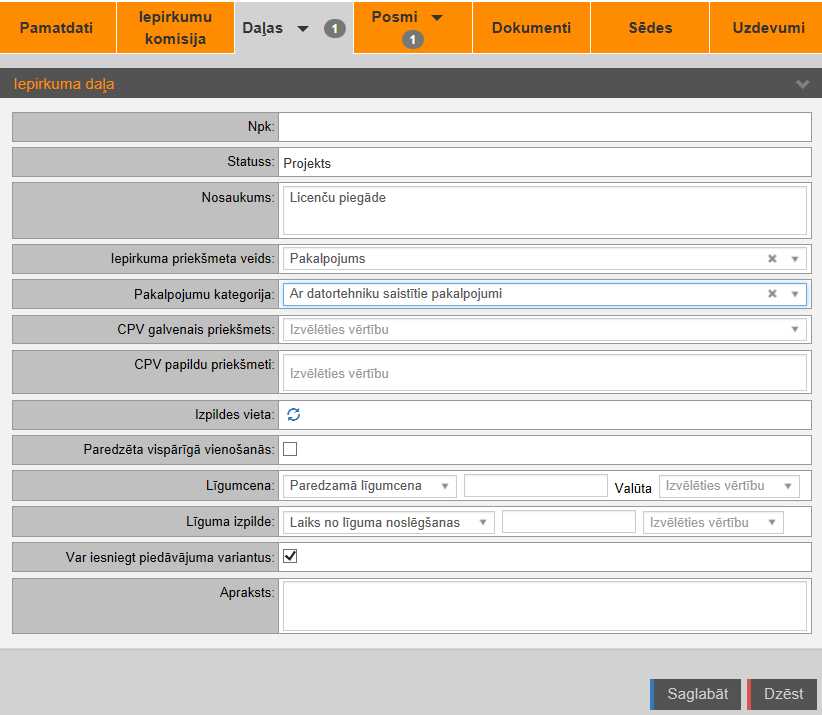Click into the Apraksts text area
Image resolution: width=822 pixels, height=715 pixels.
pyautogui.click(x=544, y=605)
